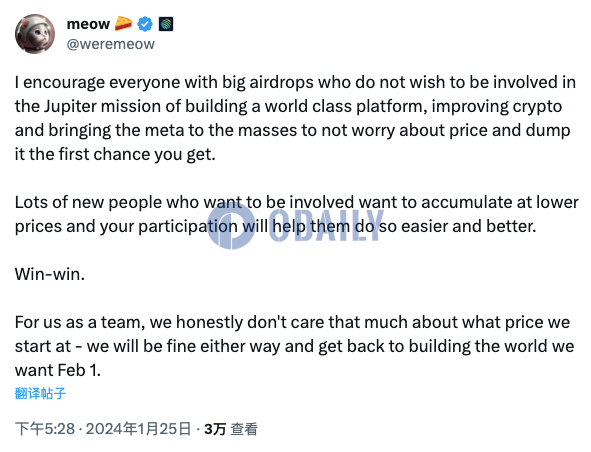Click the 2024年1月25日 post date

(138, 429)
